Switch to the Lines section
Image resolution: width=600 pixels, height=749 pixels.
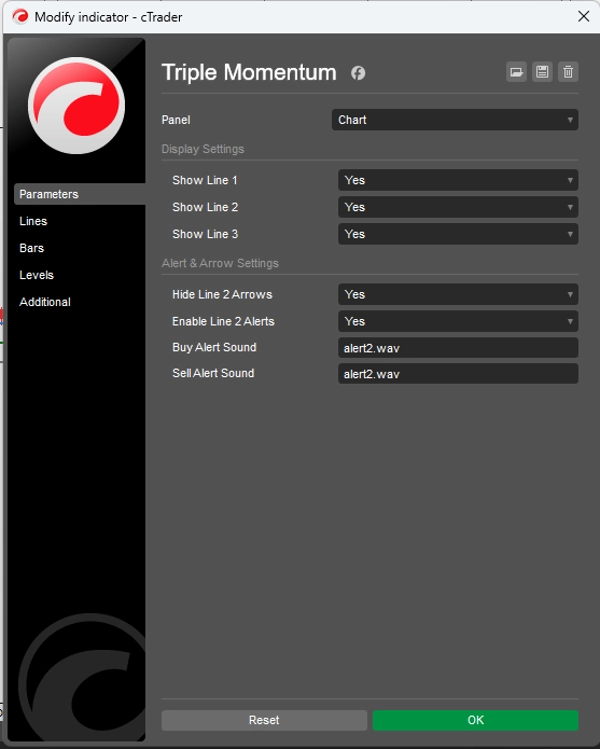(x=33, y=221)
